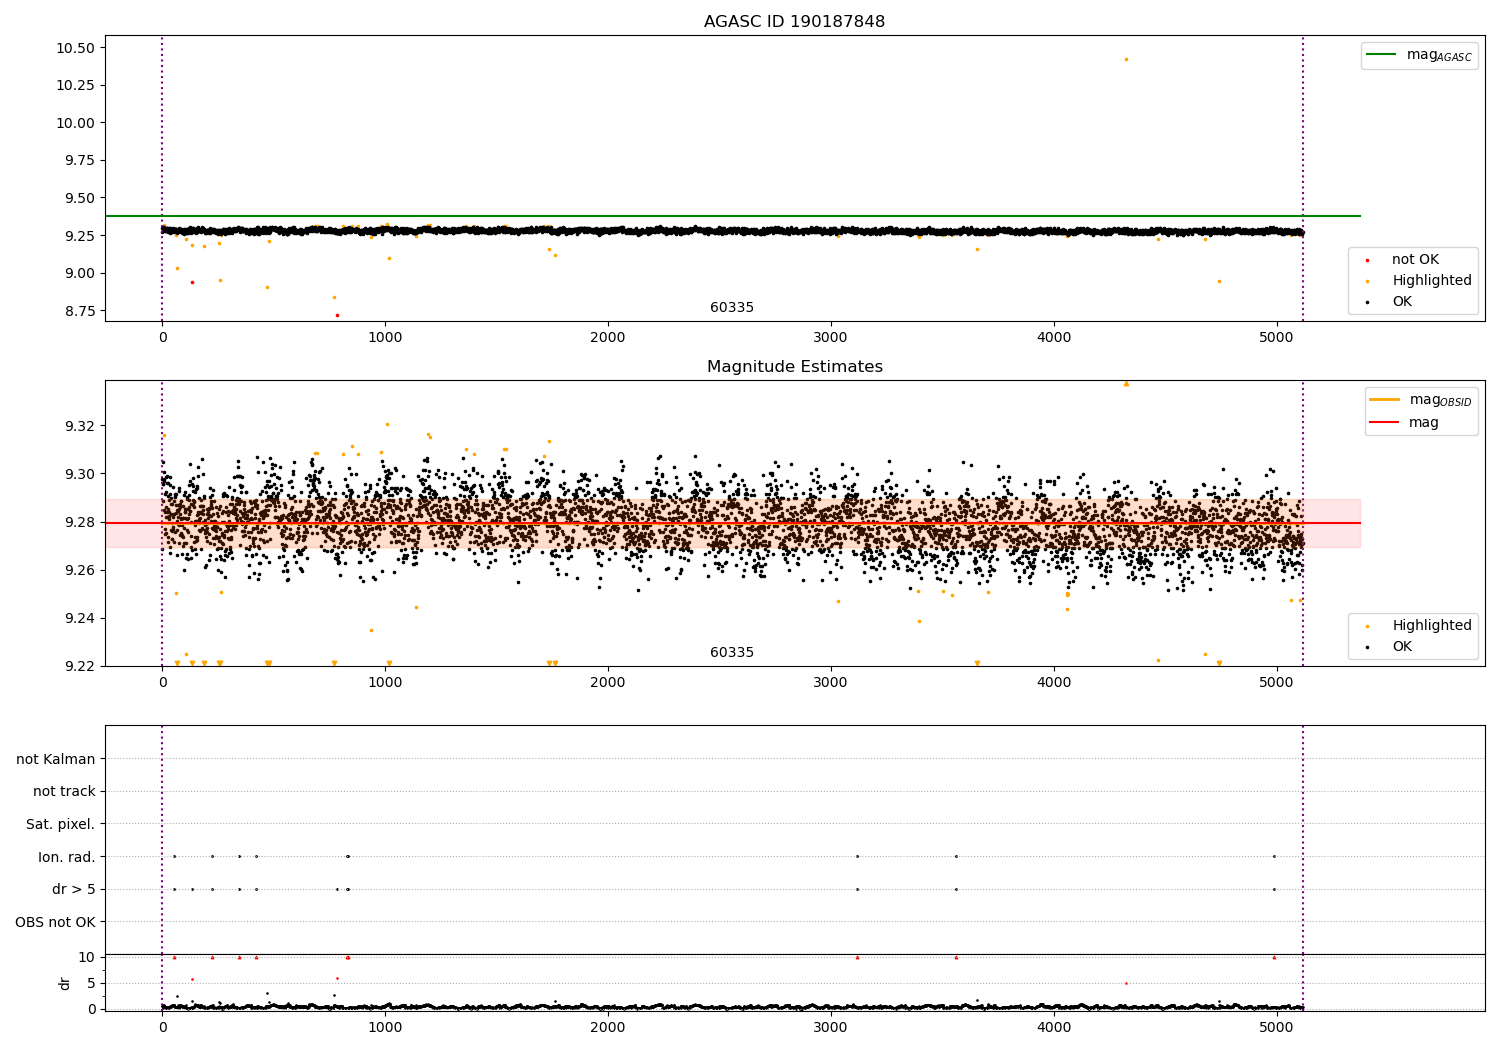Click the red 'mag' legend entry
This screenshot has height=1050, width=1500.
click(1404, 423)
